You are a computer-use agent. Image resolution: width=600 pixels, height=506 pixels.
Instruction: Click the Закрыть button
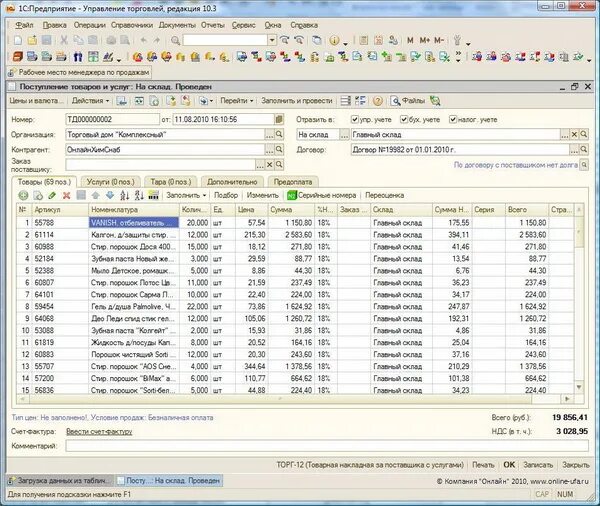click(x=576, y=465)
